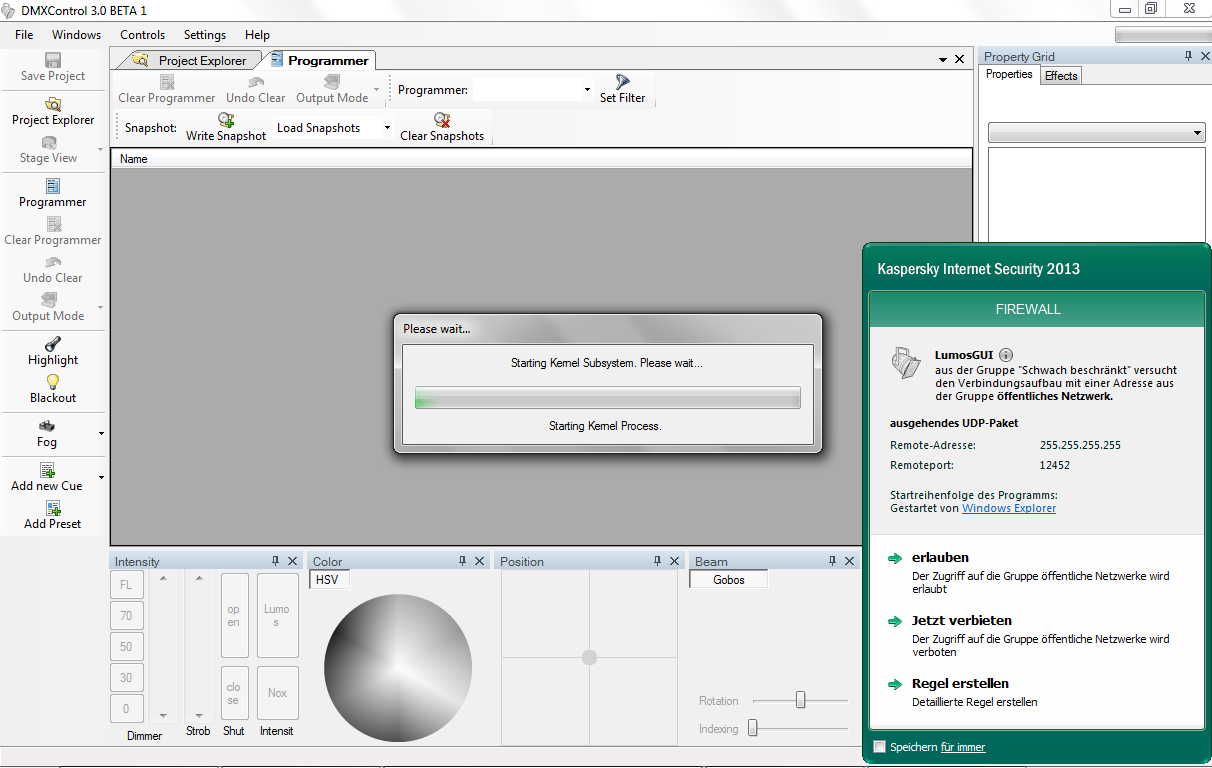The width and height of the screenshot is (1212, 768).
Task: Click the Clear Snapshots toolbar icon
Action: click(442, 120)
